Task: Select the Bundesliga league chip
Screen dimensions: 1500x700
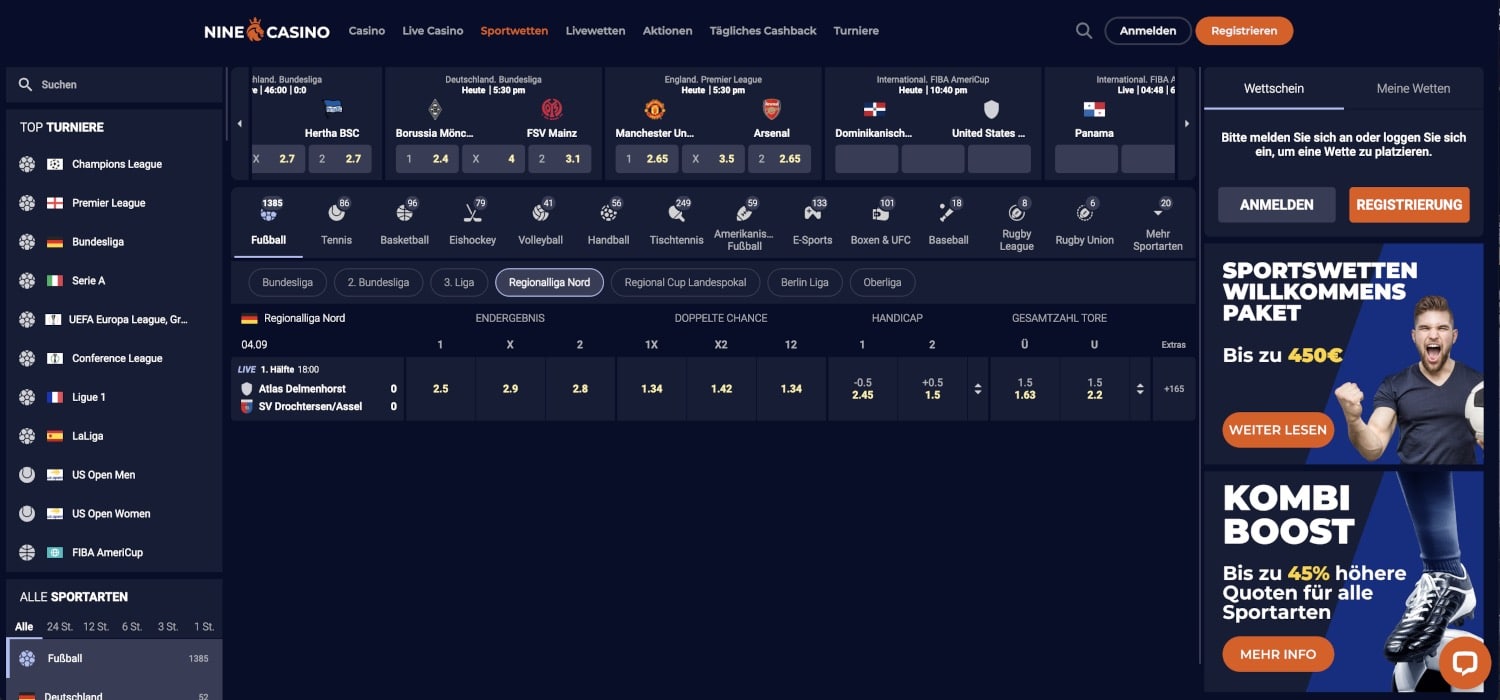Action: (288, 283)
